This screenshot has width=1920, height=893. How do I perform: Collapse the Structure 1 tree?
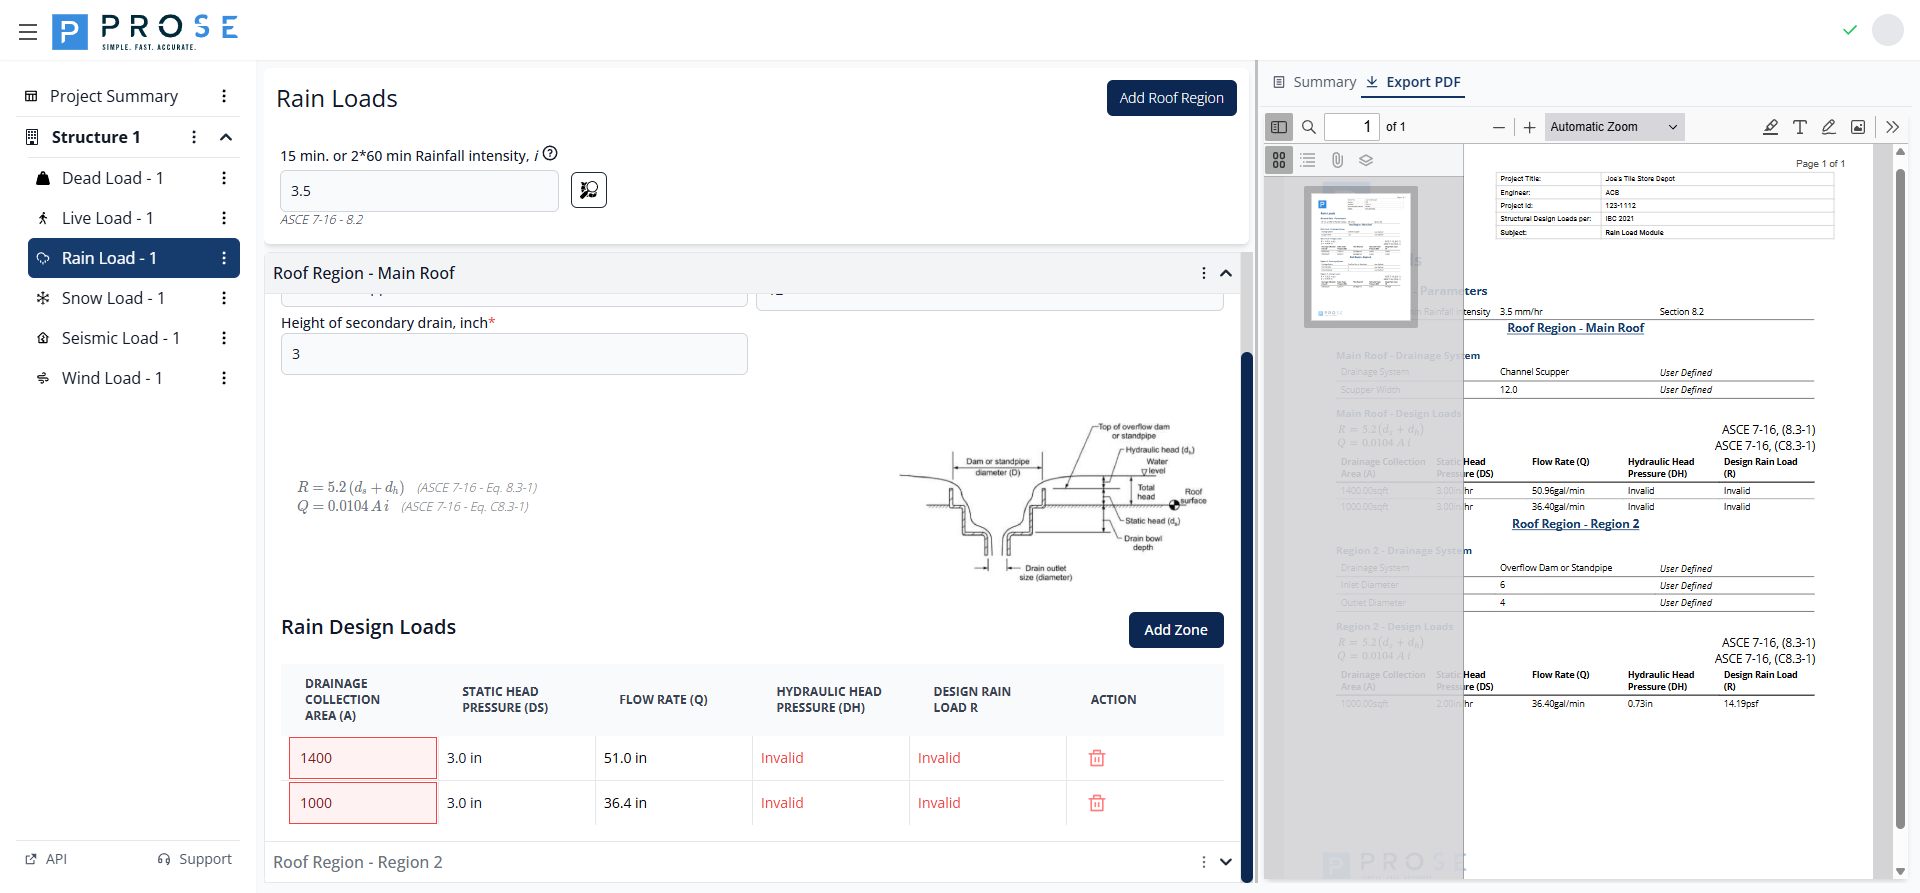pos(226,137)
